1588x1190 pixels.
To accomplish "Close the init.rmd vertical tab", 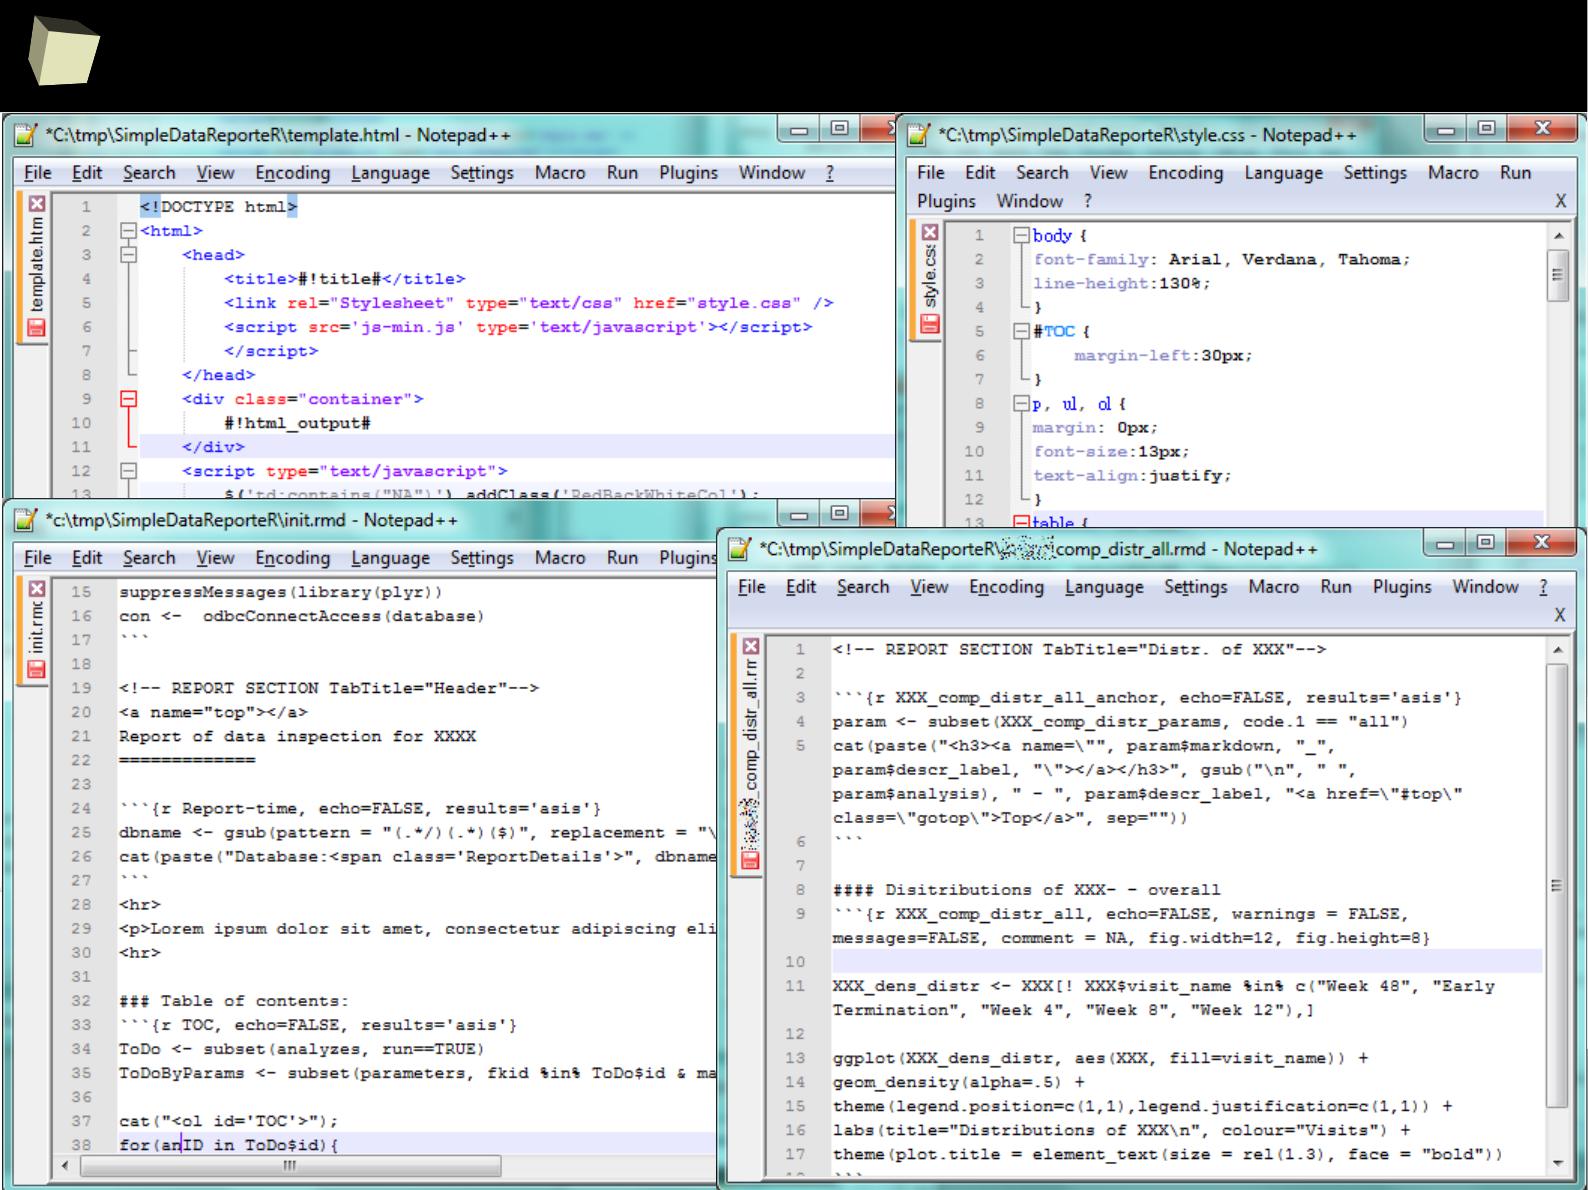I will [x=37, y=589].
